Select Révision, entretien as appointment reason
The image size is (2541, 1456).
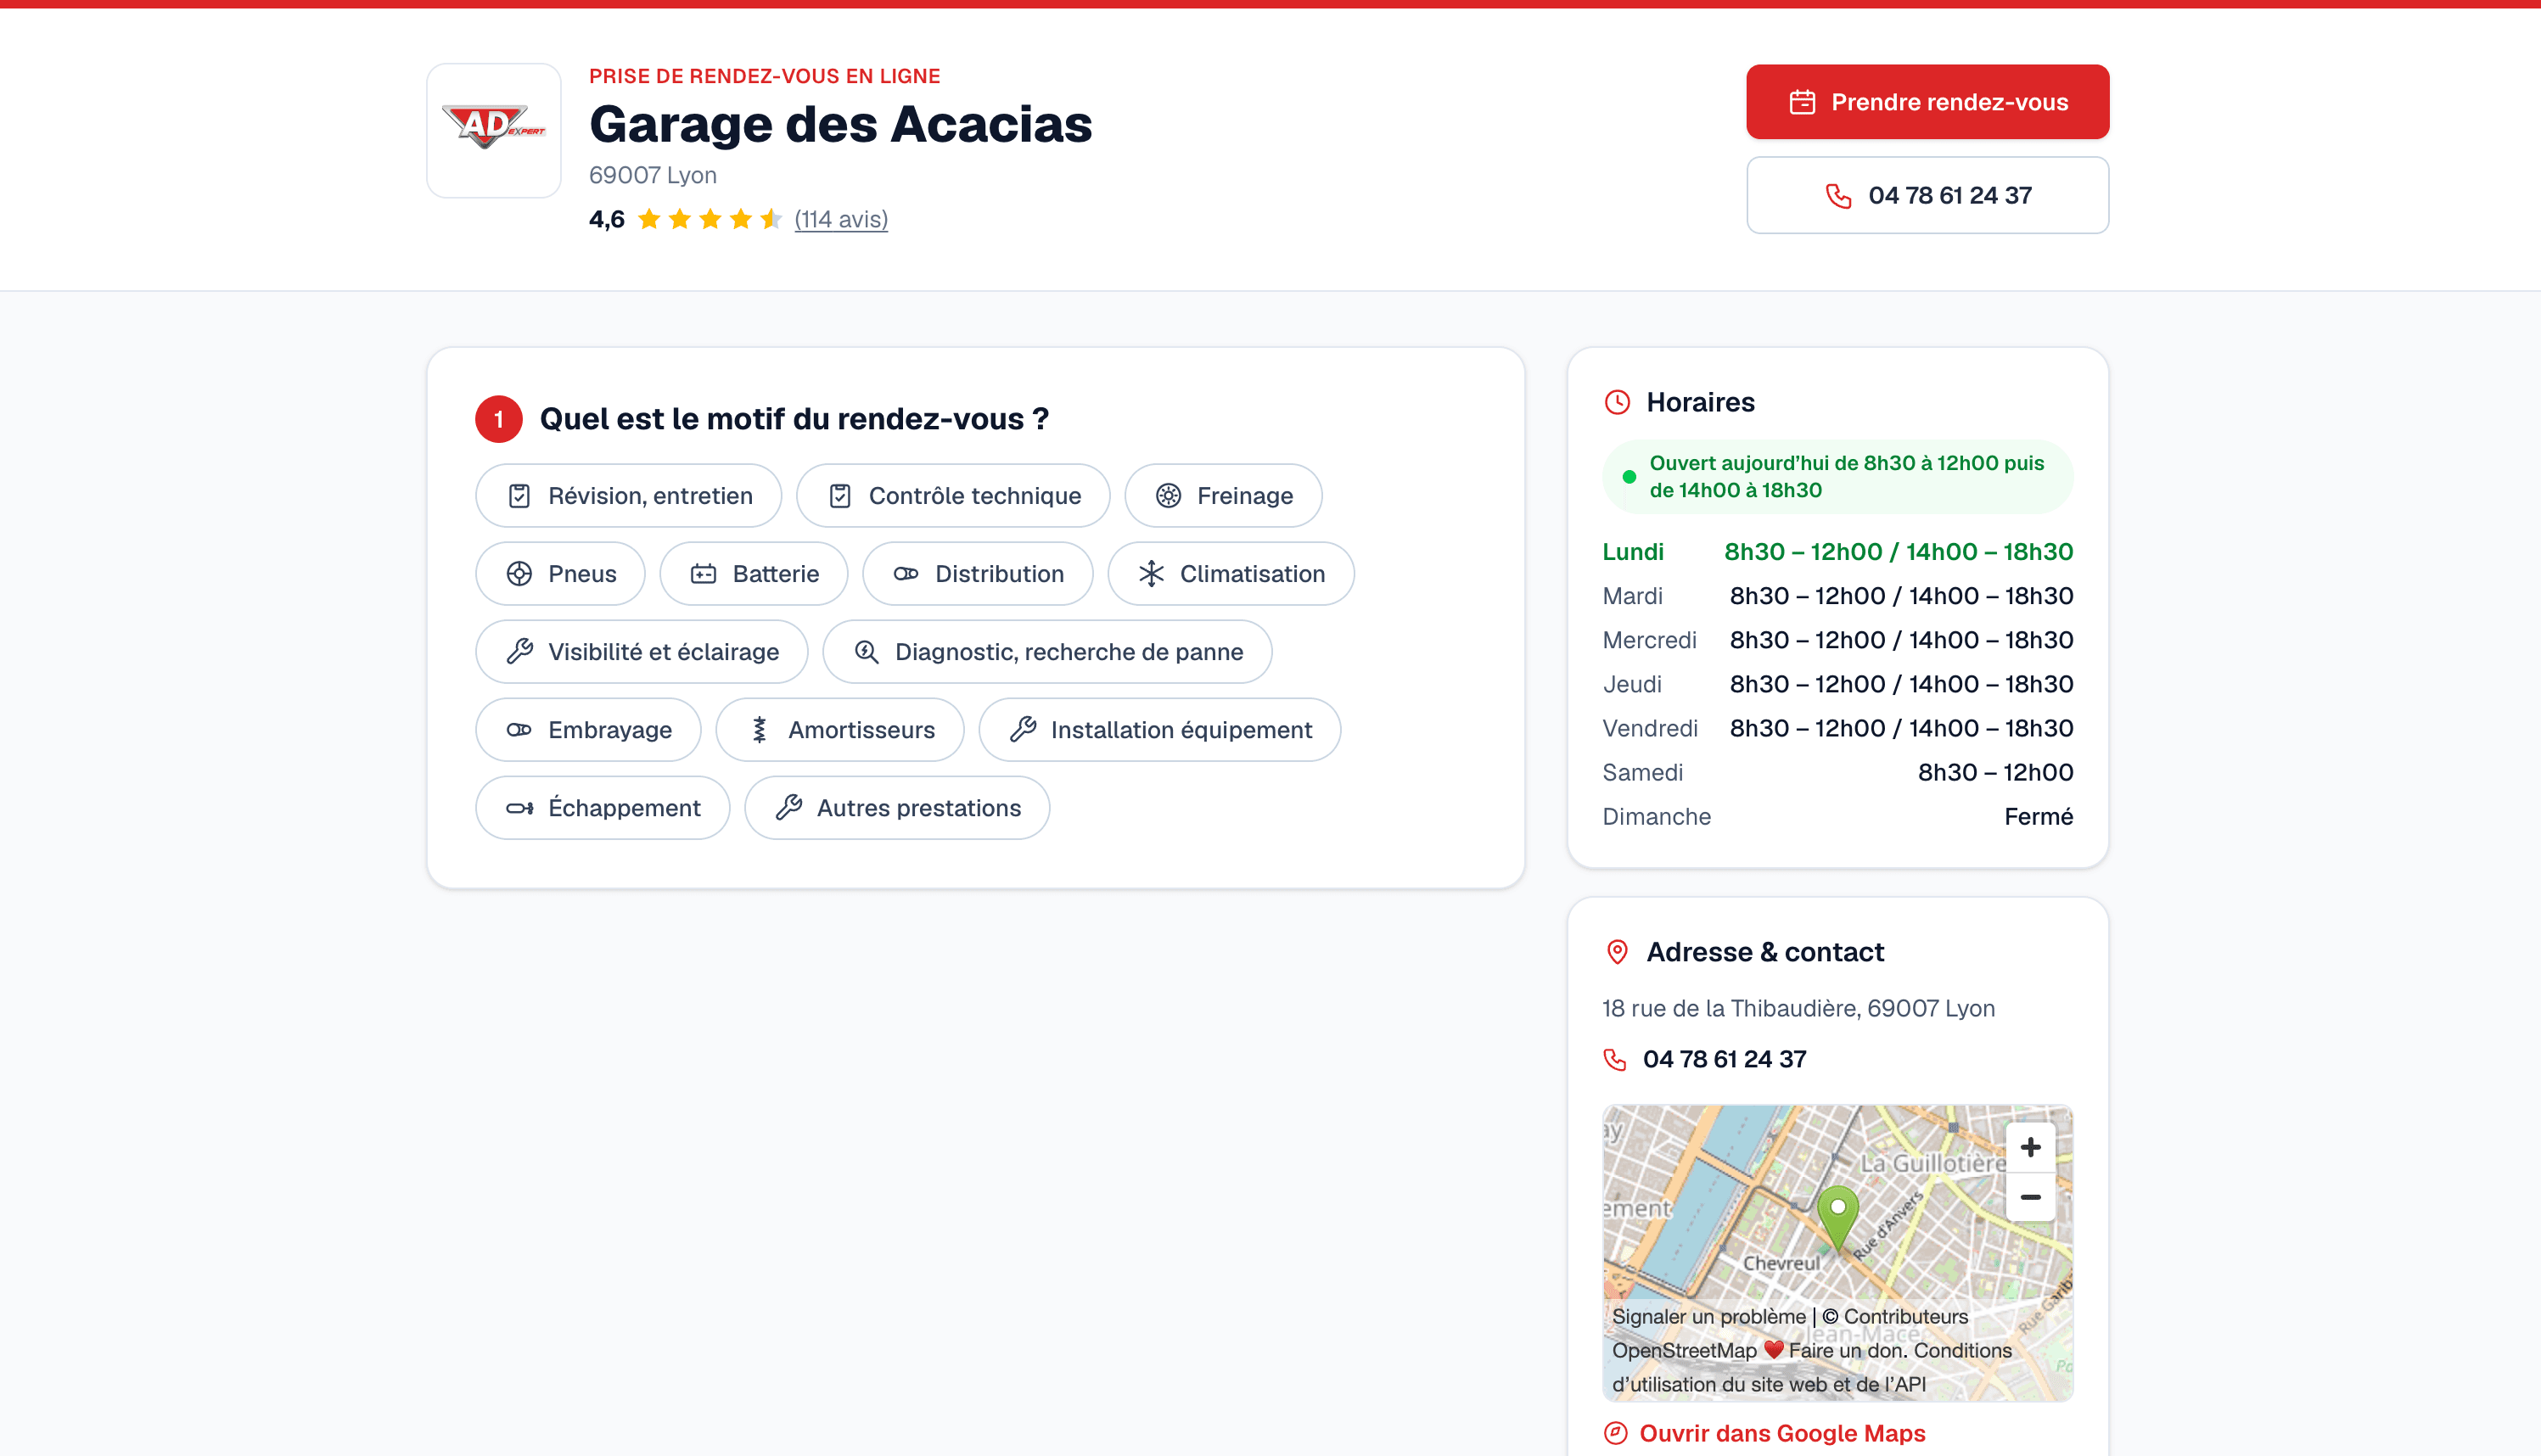(628, 496)
